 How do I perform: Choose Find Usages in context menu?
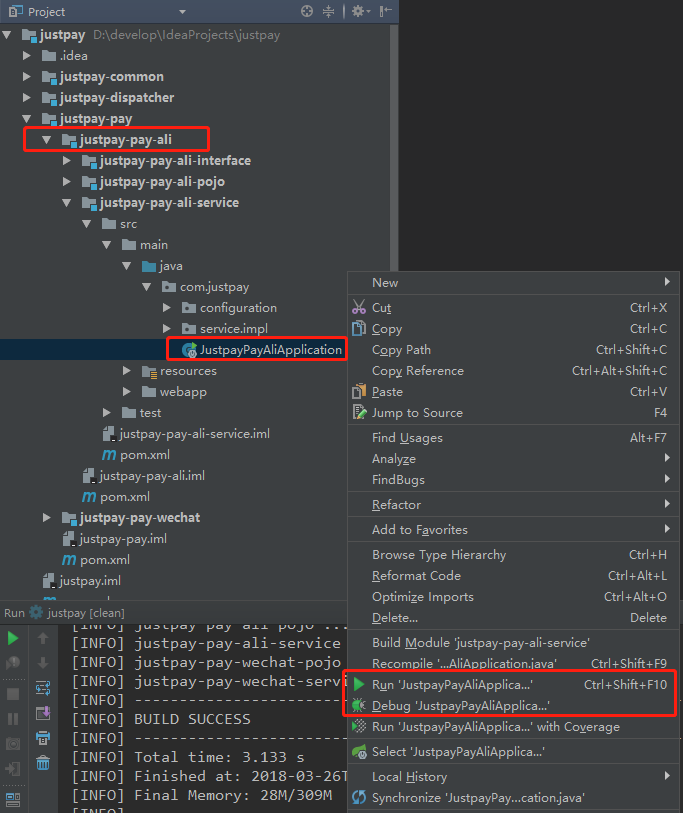[513, 438]
